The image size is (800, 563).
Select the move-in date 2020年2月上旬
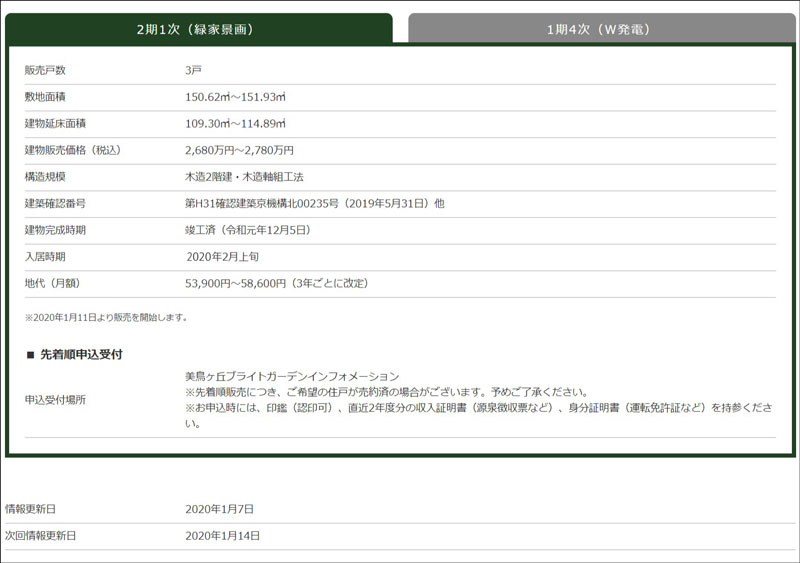pyautogui.click(x=222, y=257)
